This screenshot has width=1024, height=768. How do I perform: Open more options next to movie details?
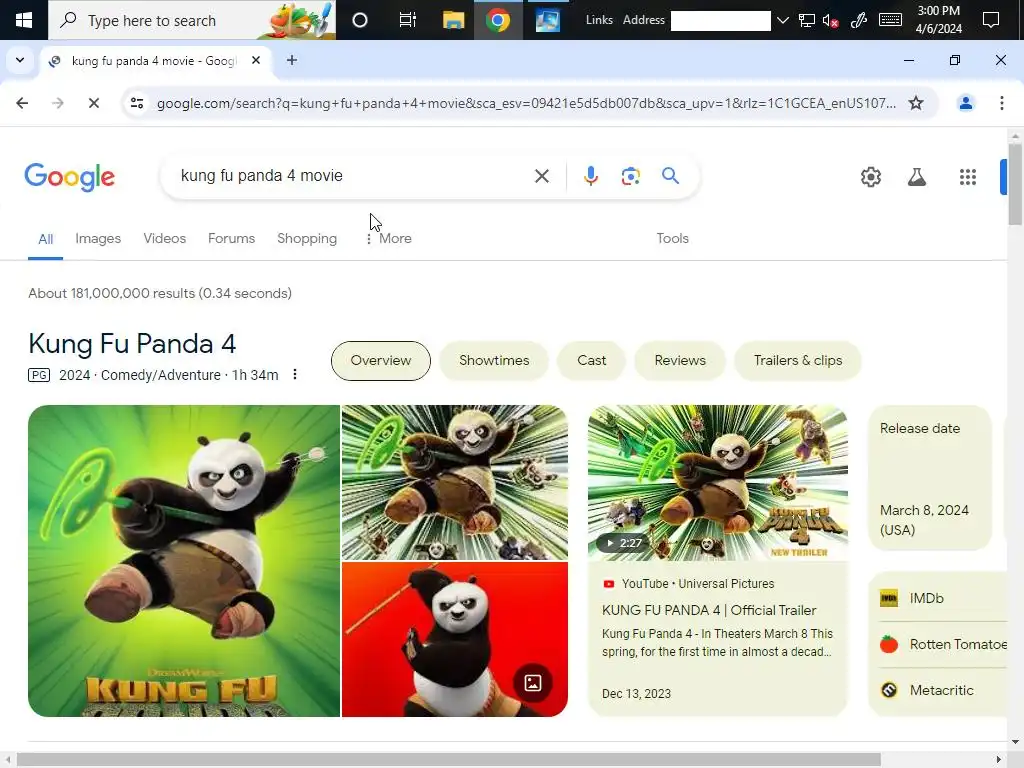[295, 374]
